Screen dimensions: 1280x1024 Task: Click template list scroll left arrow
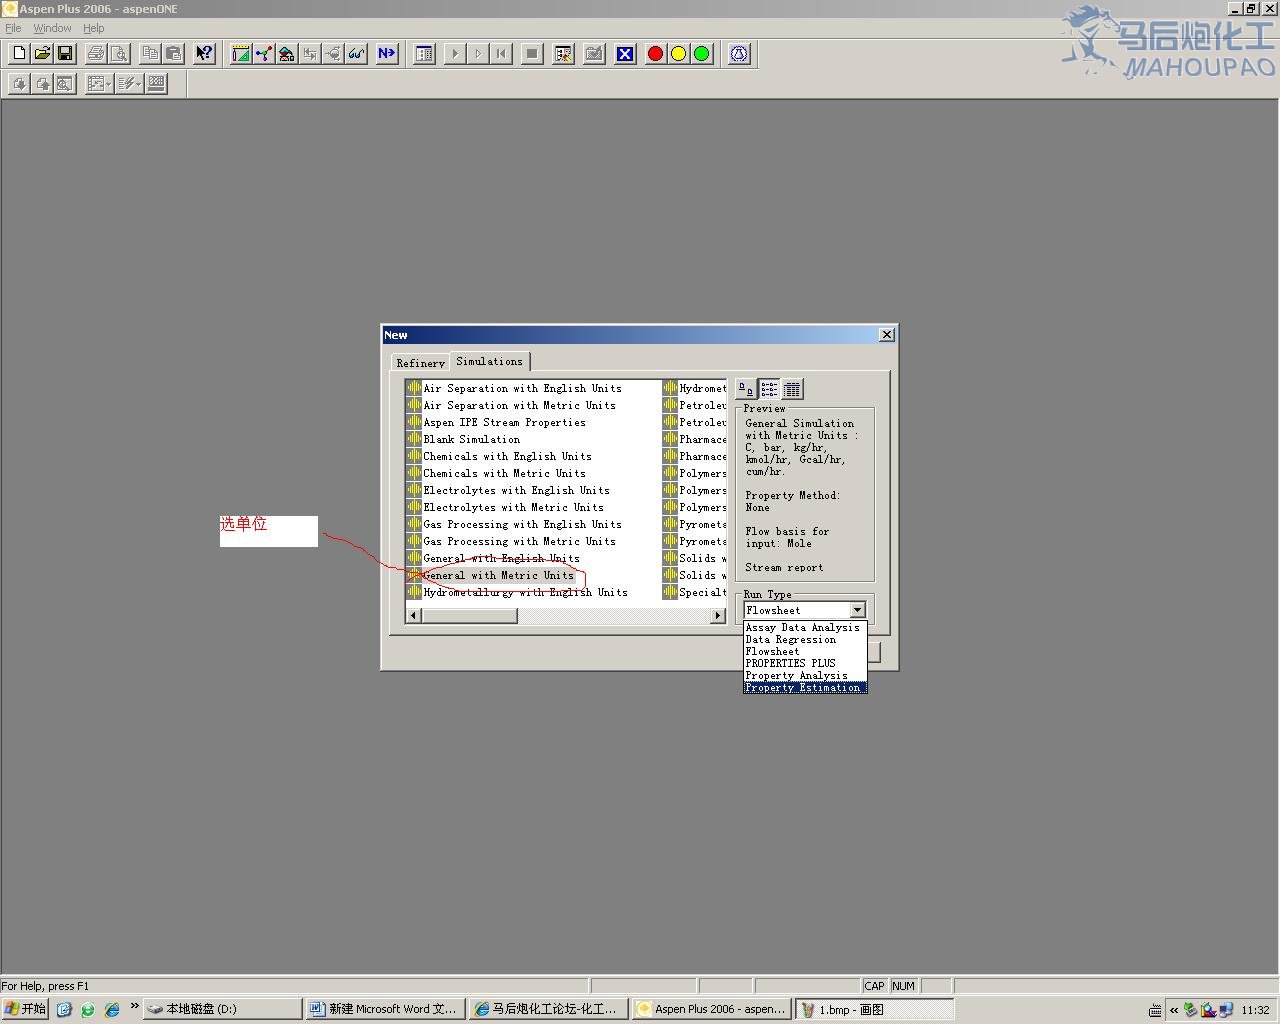(413, 615)
